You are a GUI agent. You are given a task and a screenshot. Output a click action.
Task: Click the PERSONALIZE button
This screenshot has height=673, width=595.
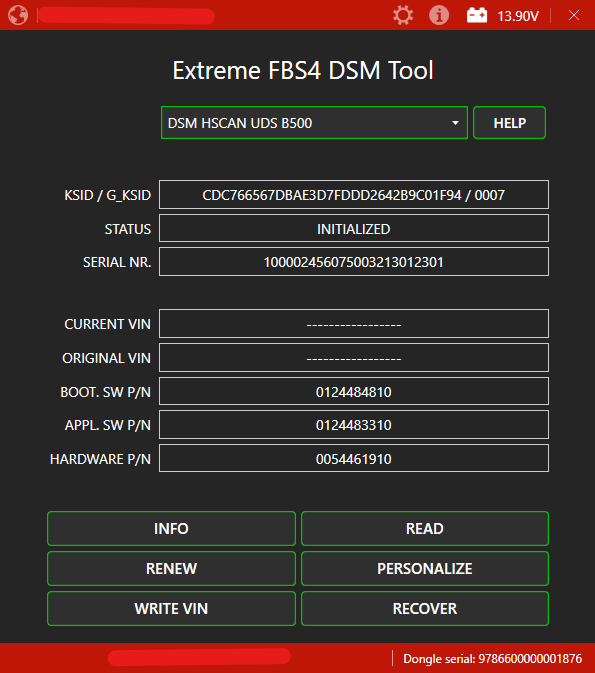click(425, 568)
